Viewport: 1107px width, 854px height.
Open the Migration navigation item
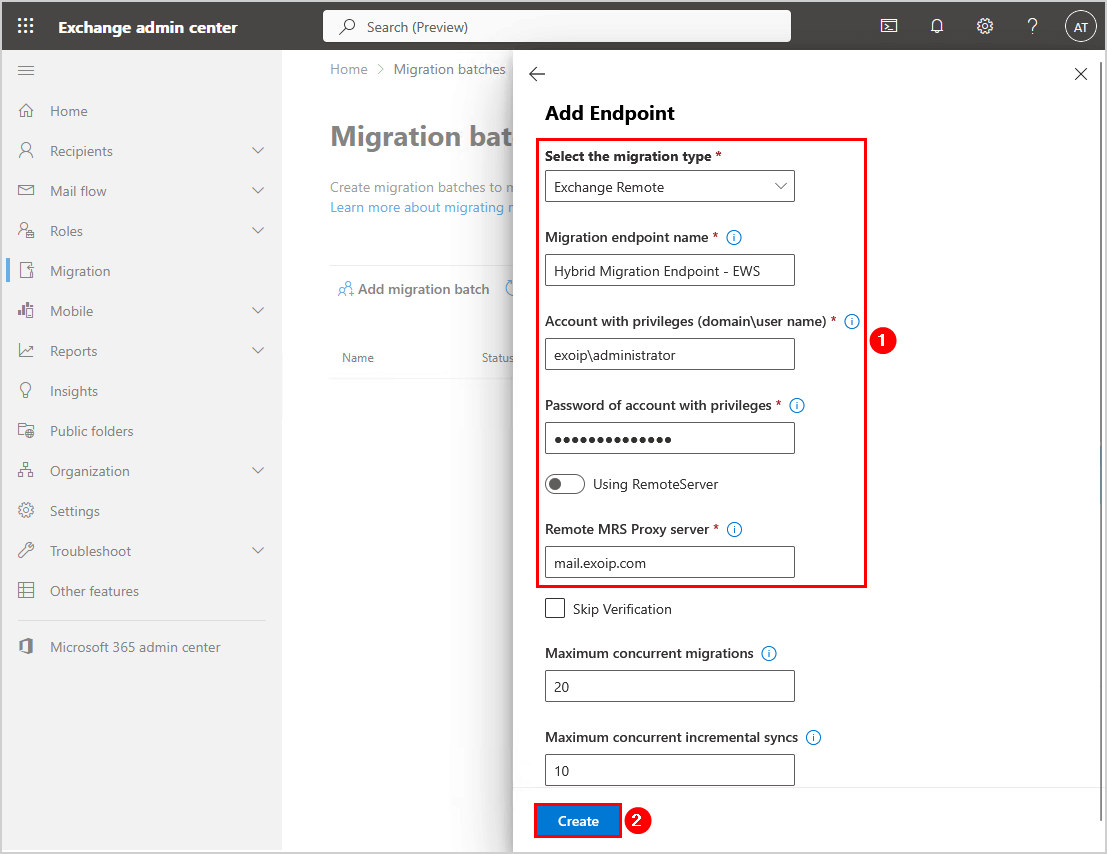pos(80,271)
